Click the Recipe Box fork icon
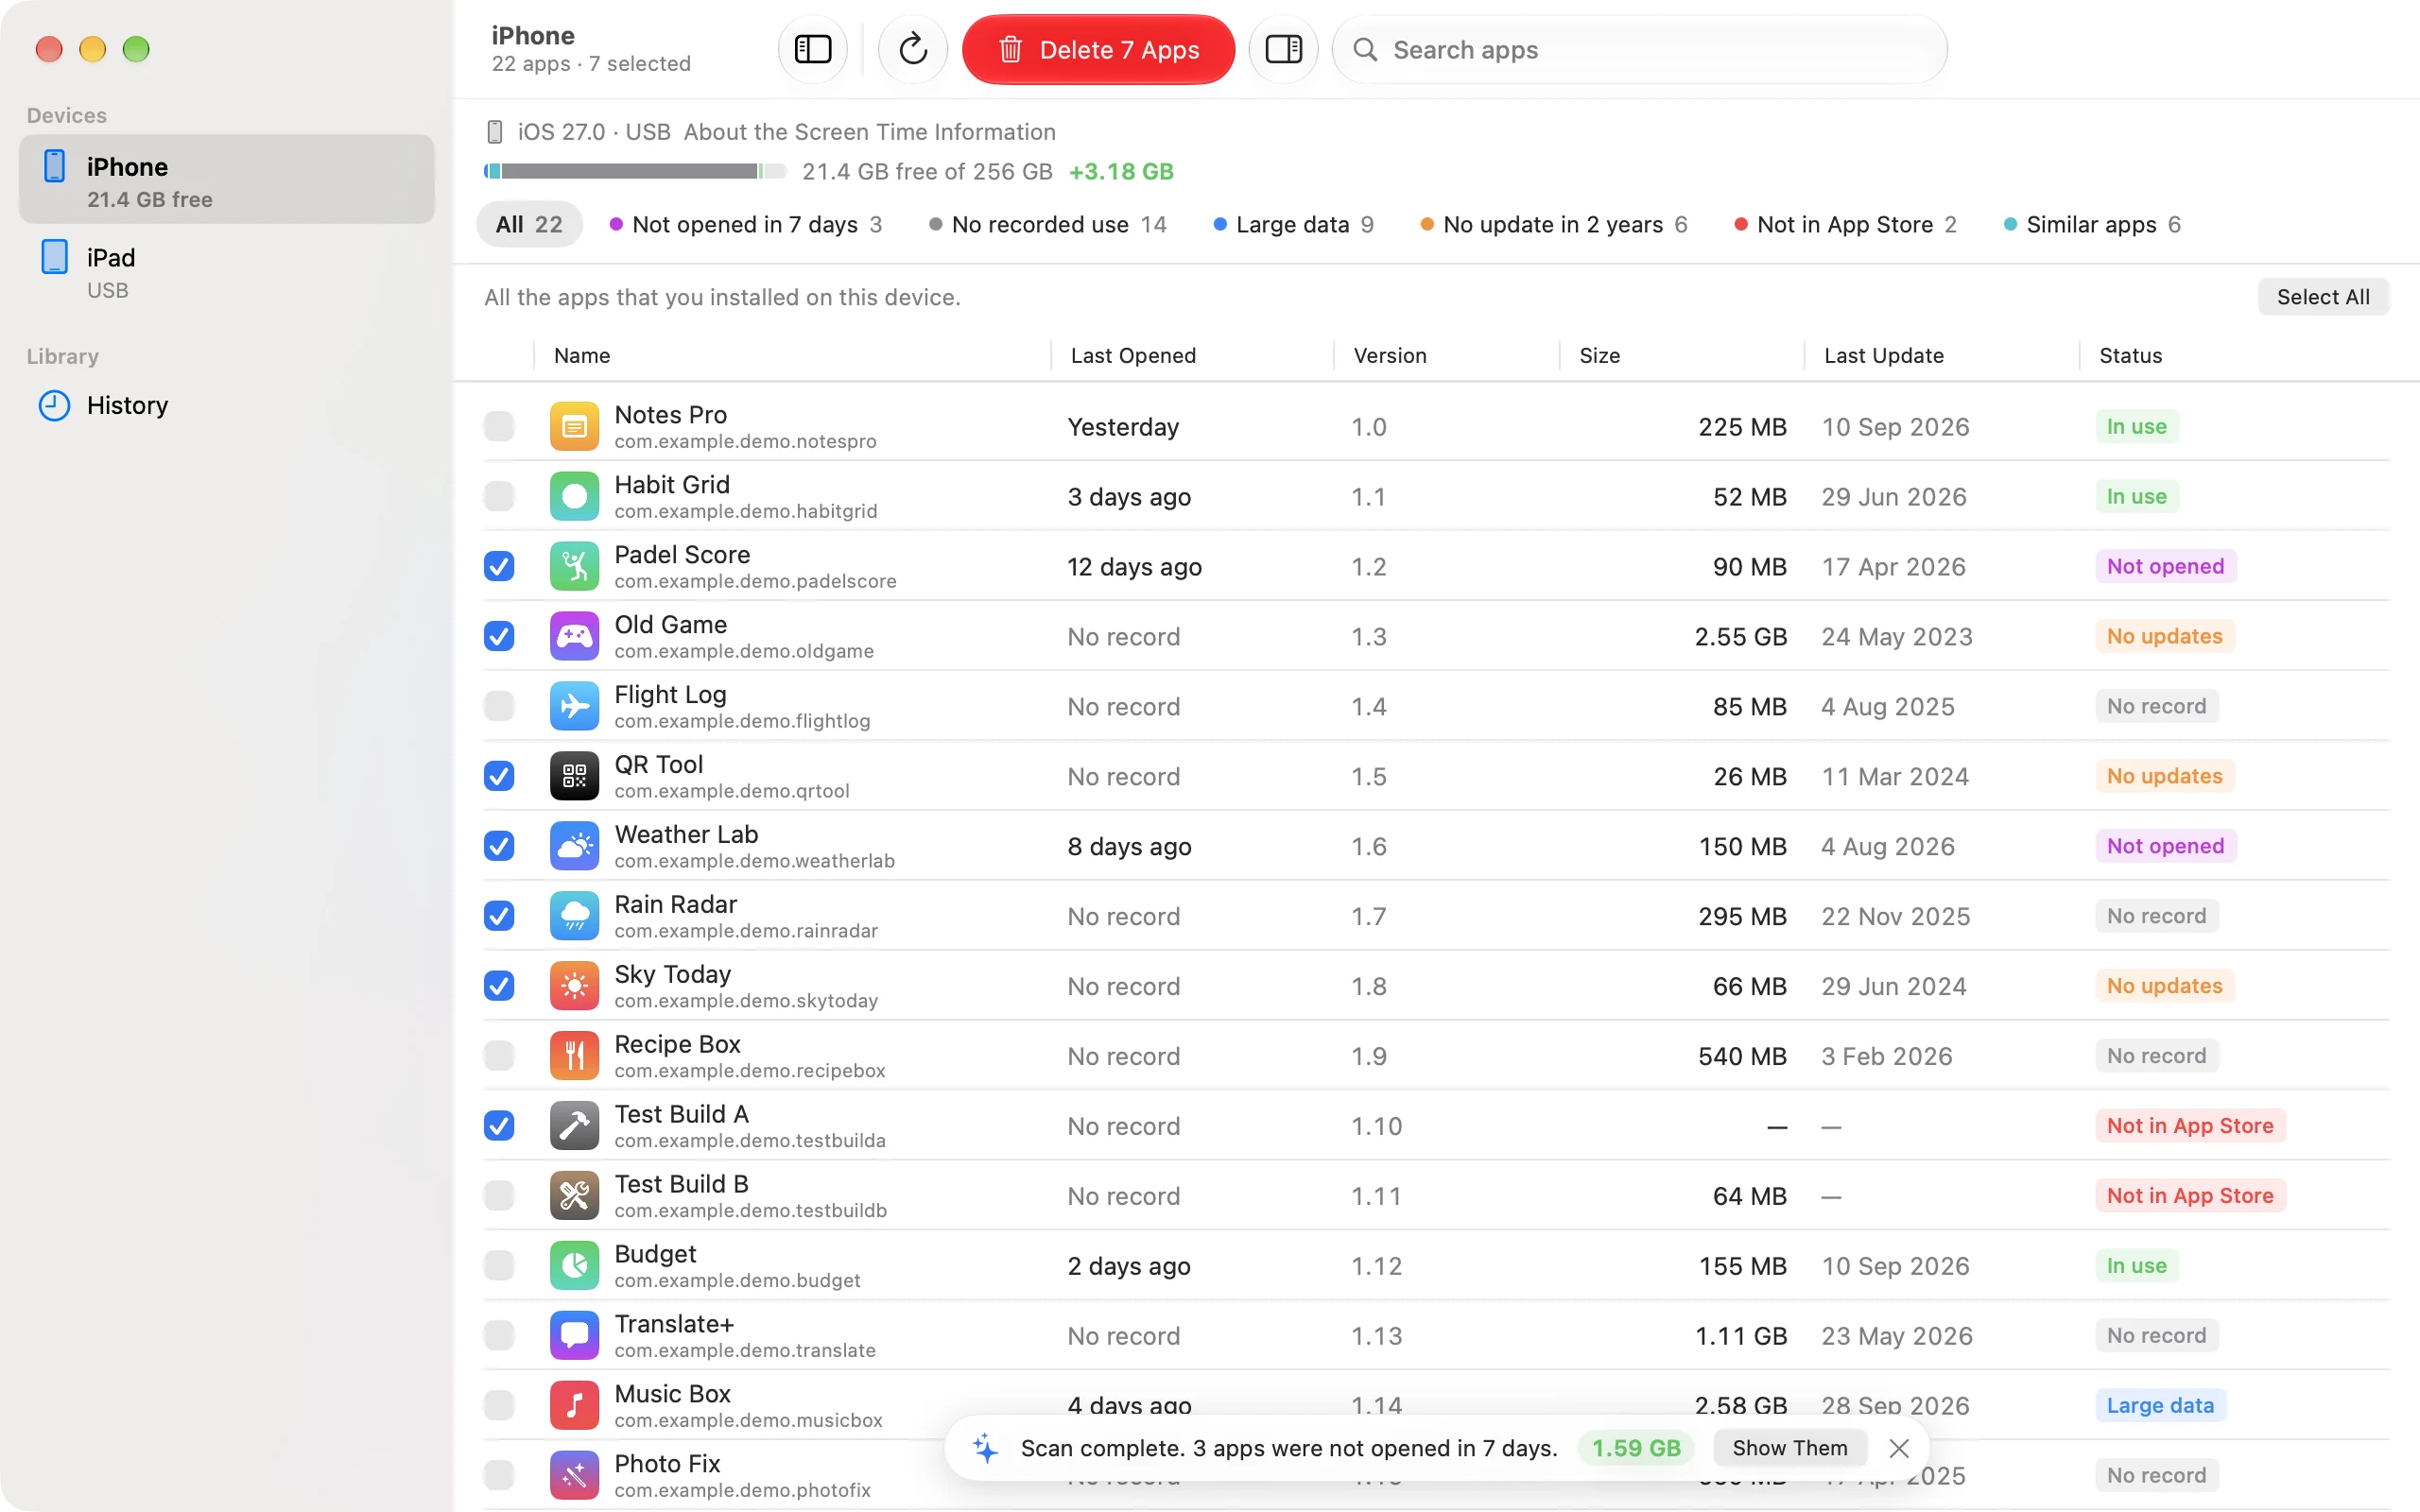Screen dimensions: 2420x1512 [x=574, y=1057]
